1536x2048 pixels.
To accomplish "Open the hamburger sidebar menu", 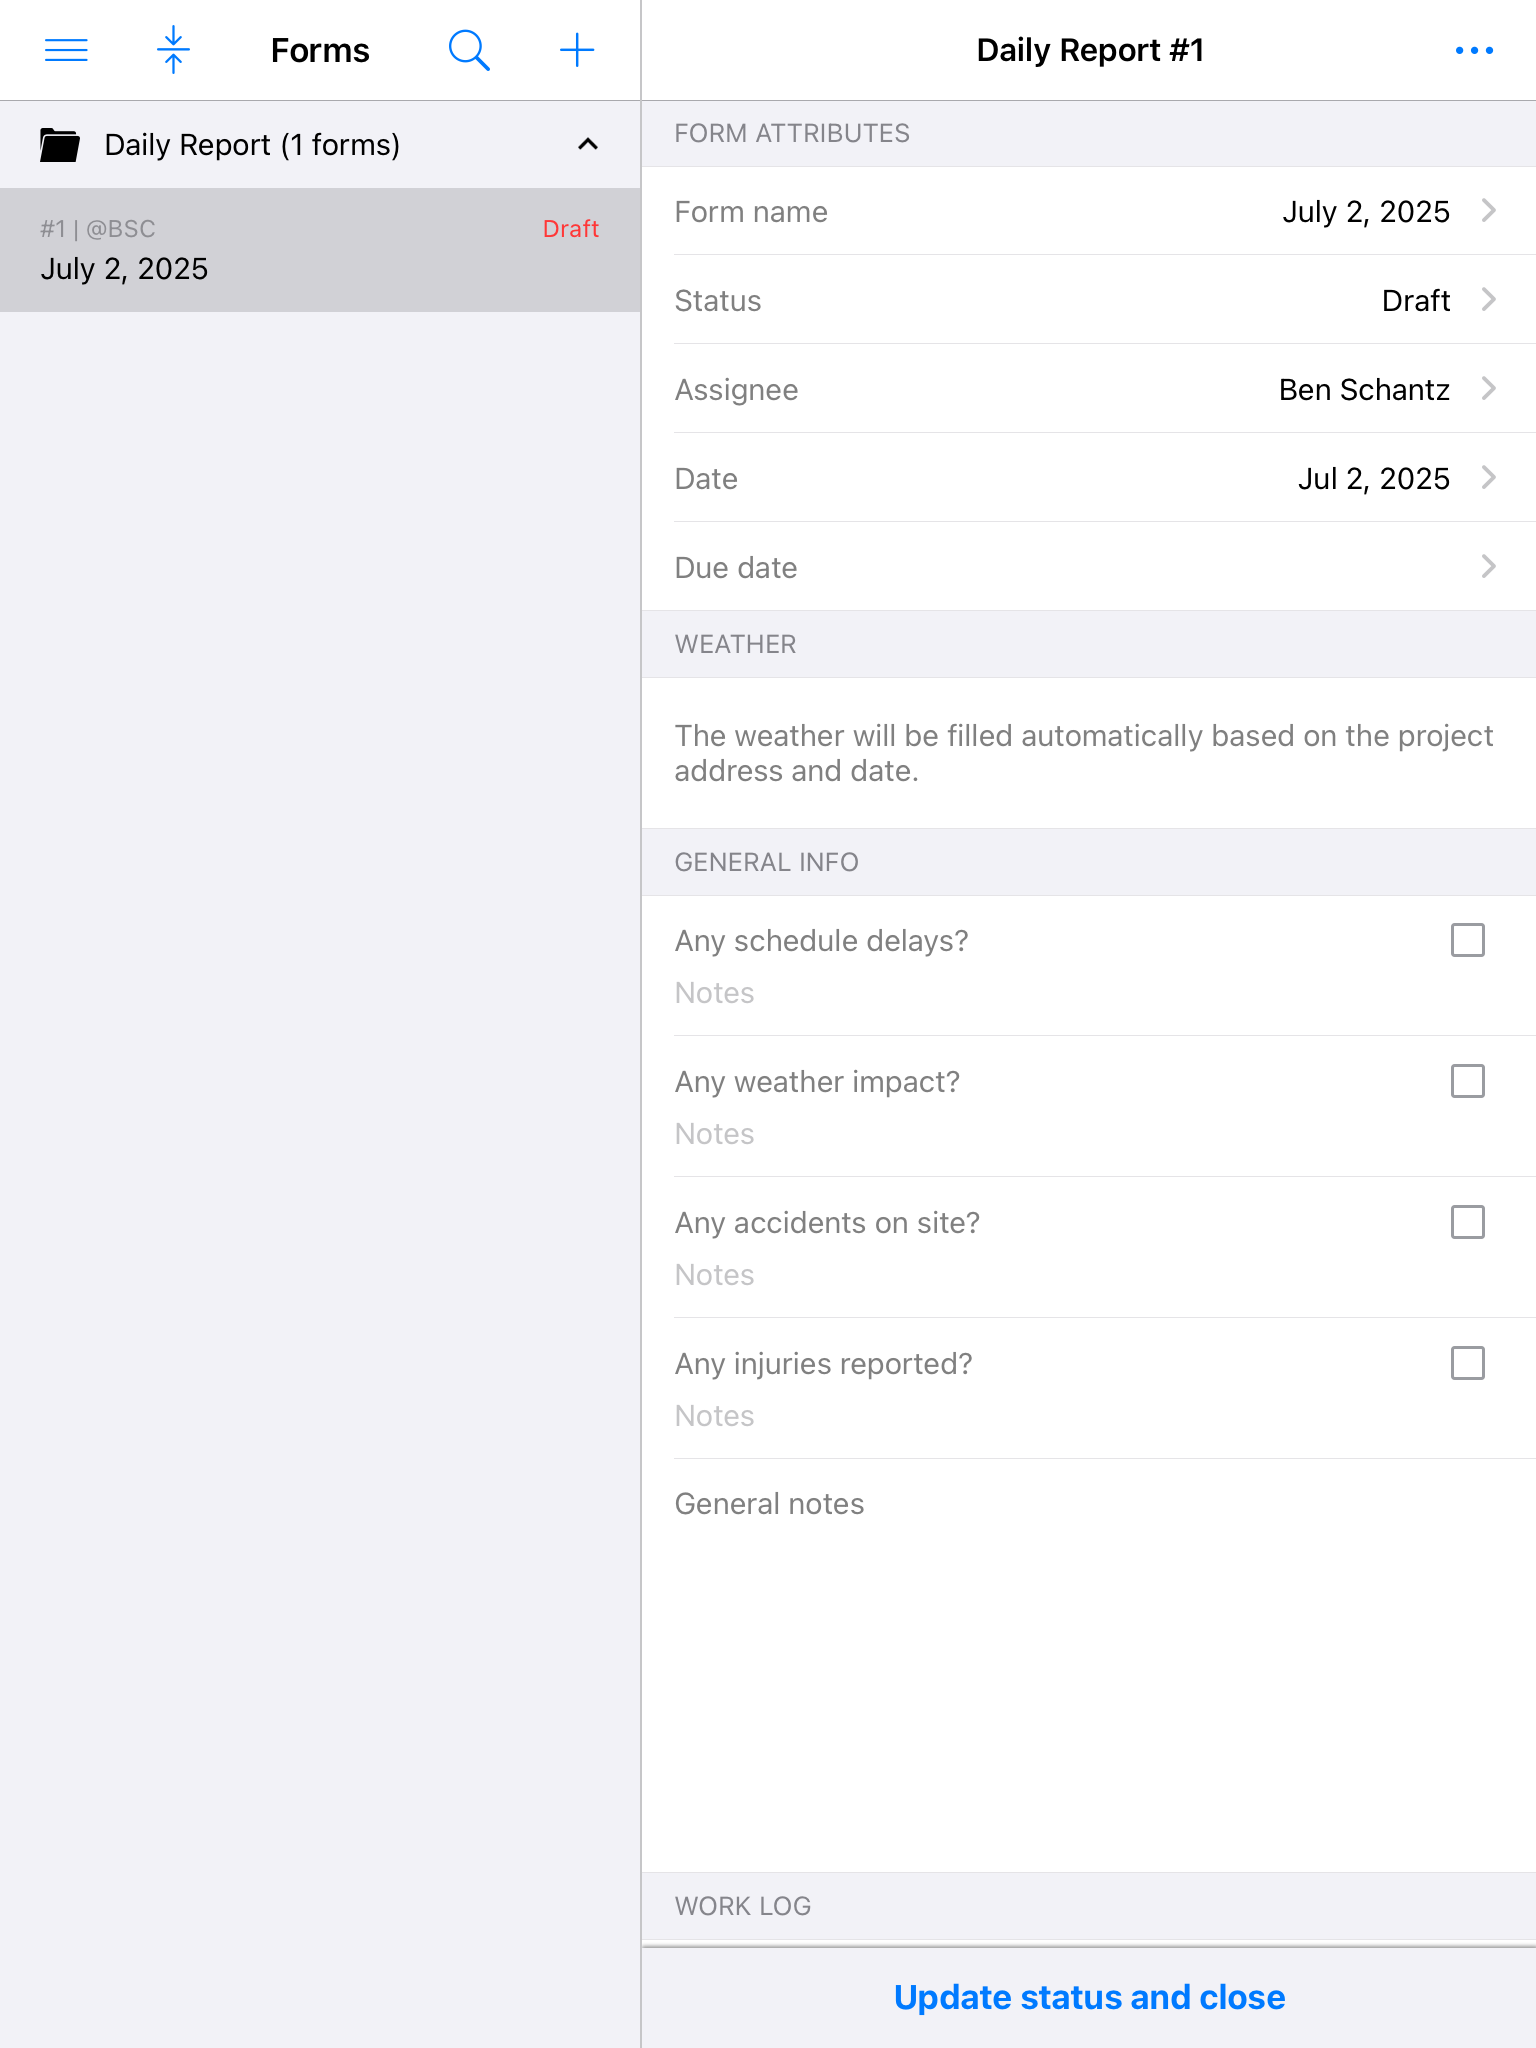I will [66, 50].
